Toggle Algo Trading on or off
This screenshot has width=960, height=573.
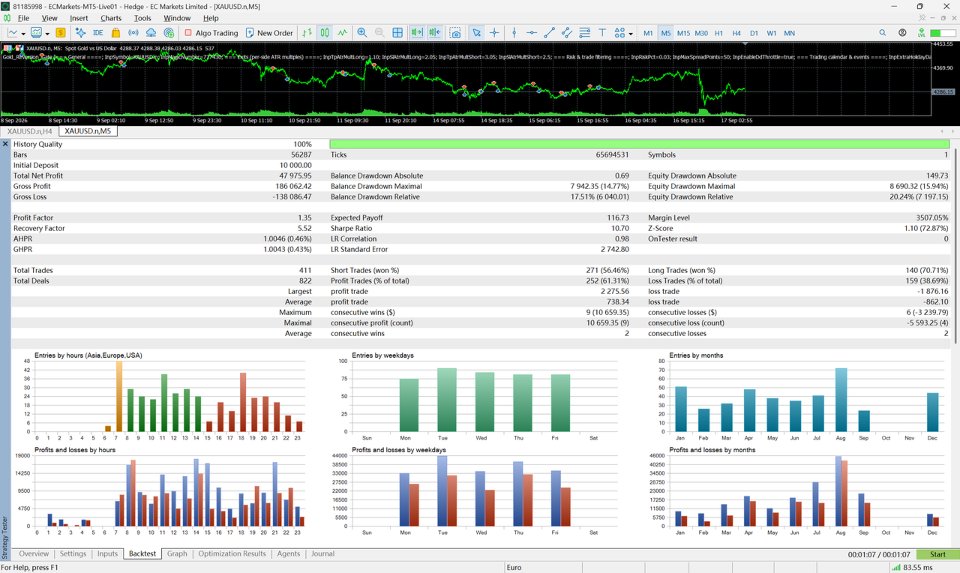click(211, 32)
